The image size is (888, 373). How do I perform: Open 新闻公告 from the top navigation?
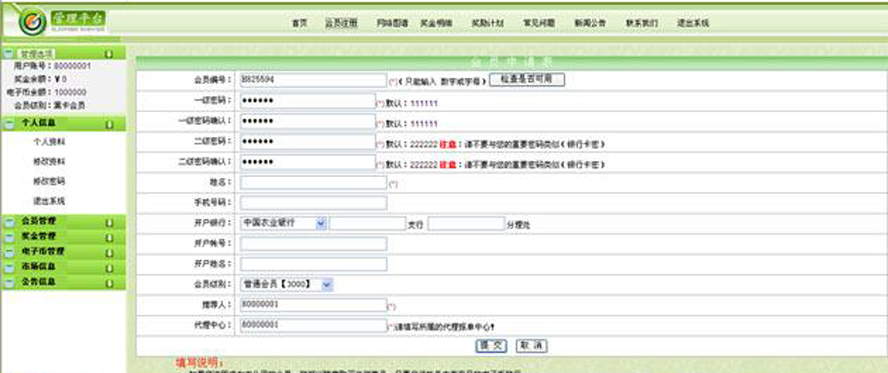click(590, 23)
